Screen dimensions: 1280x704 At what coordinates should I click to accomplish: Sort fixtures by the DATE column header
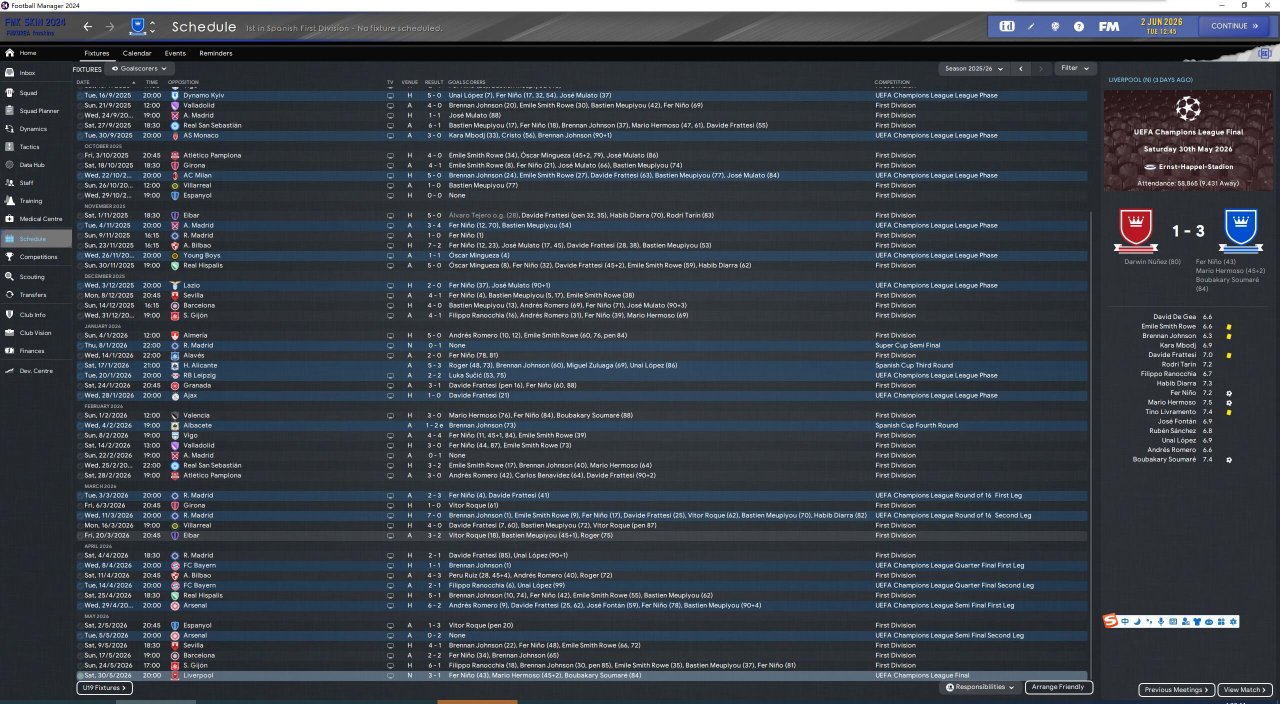83,82
